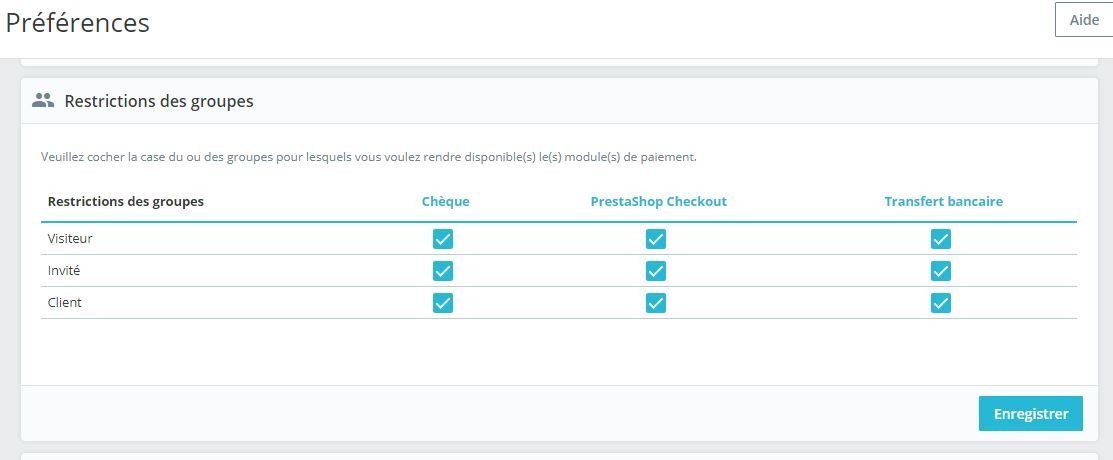
Task: Click the Visiteur row label
Action: (70, 239)
